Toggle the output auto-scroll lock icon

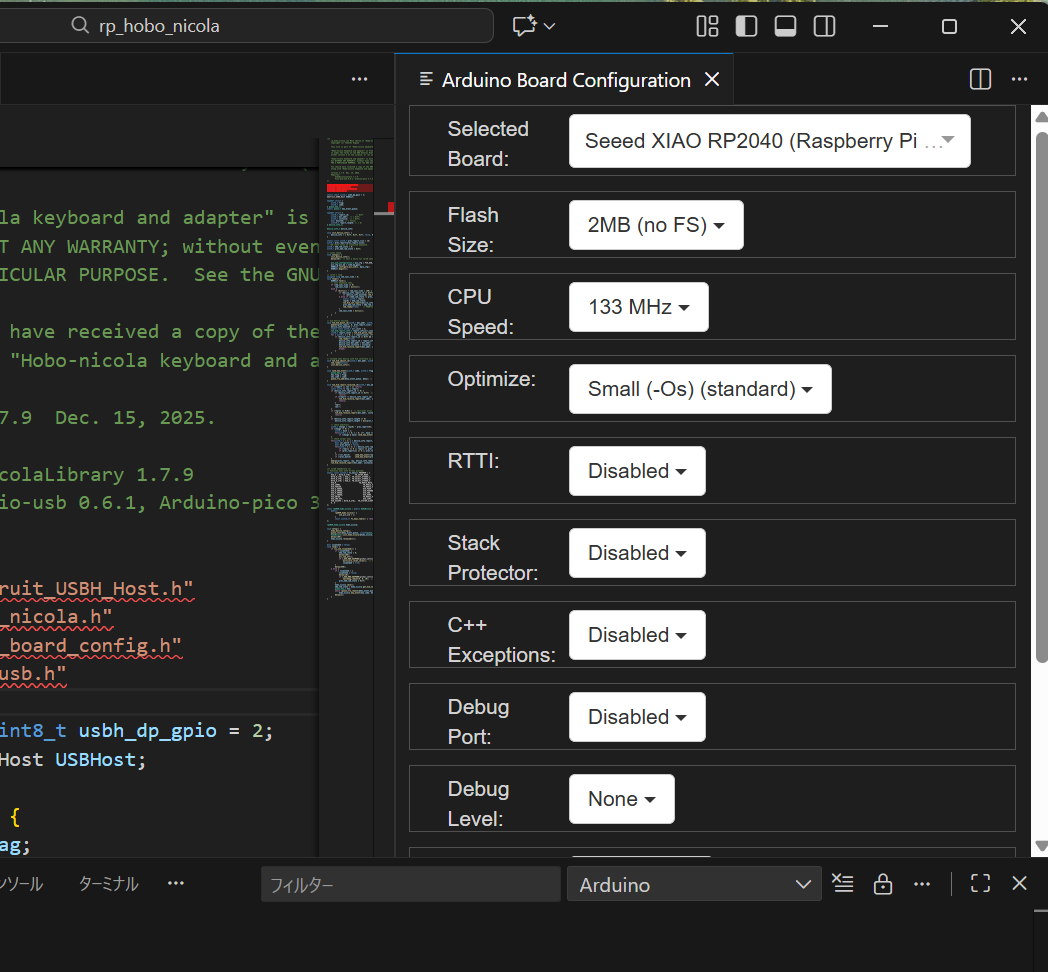click(x=882, y=884)
